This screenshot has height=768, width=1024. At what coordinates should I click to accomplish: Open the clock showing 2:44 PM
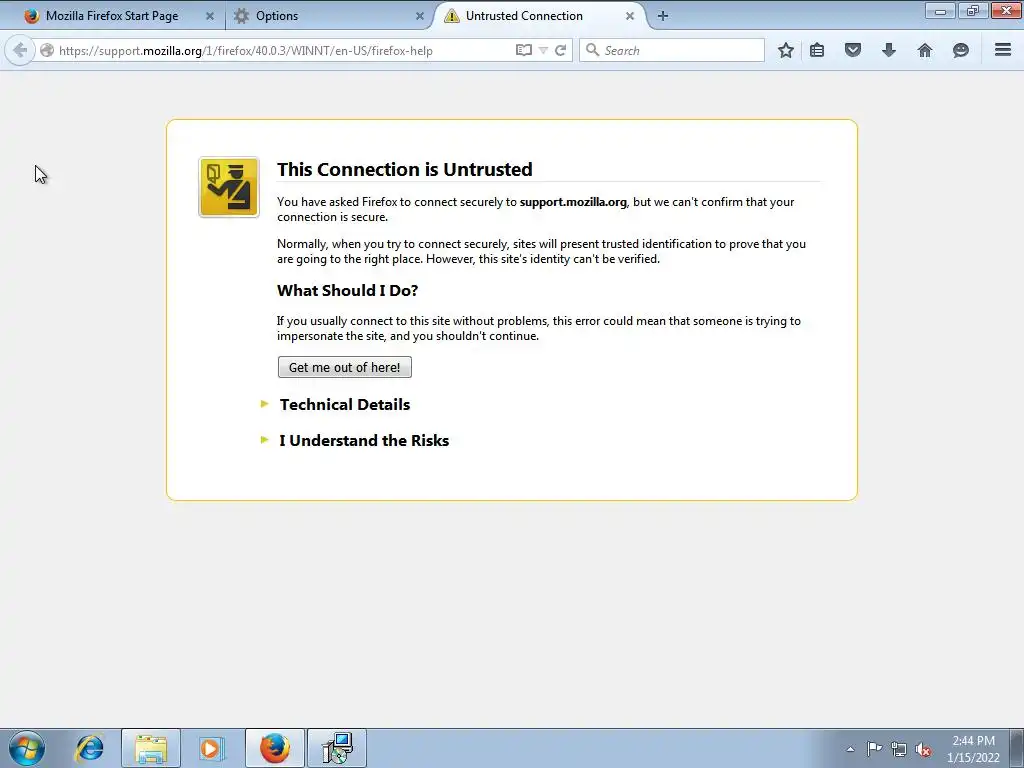[973, 749]
